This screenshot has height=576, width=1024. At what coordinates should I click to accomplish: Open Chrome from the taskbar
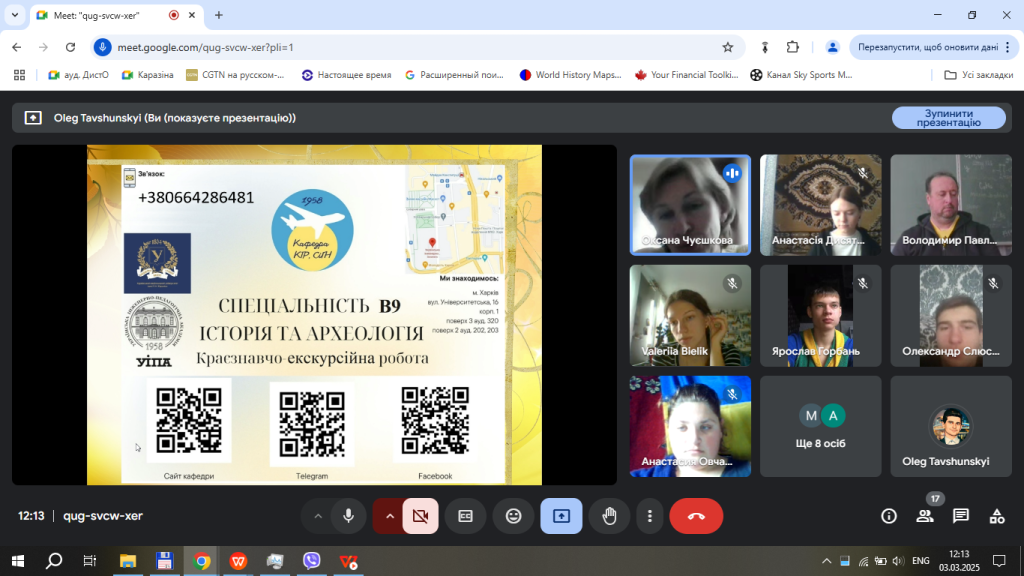click(x=202, y=561)
